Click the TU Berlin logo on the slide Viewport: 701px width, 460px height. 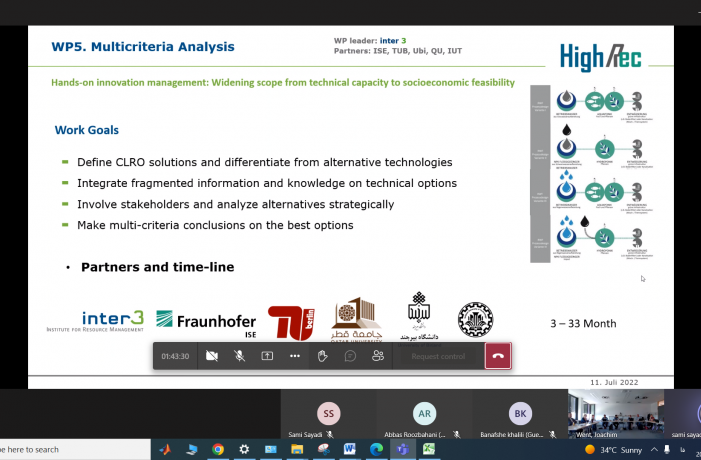(291, 323)
